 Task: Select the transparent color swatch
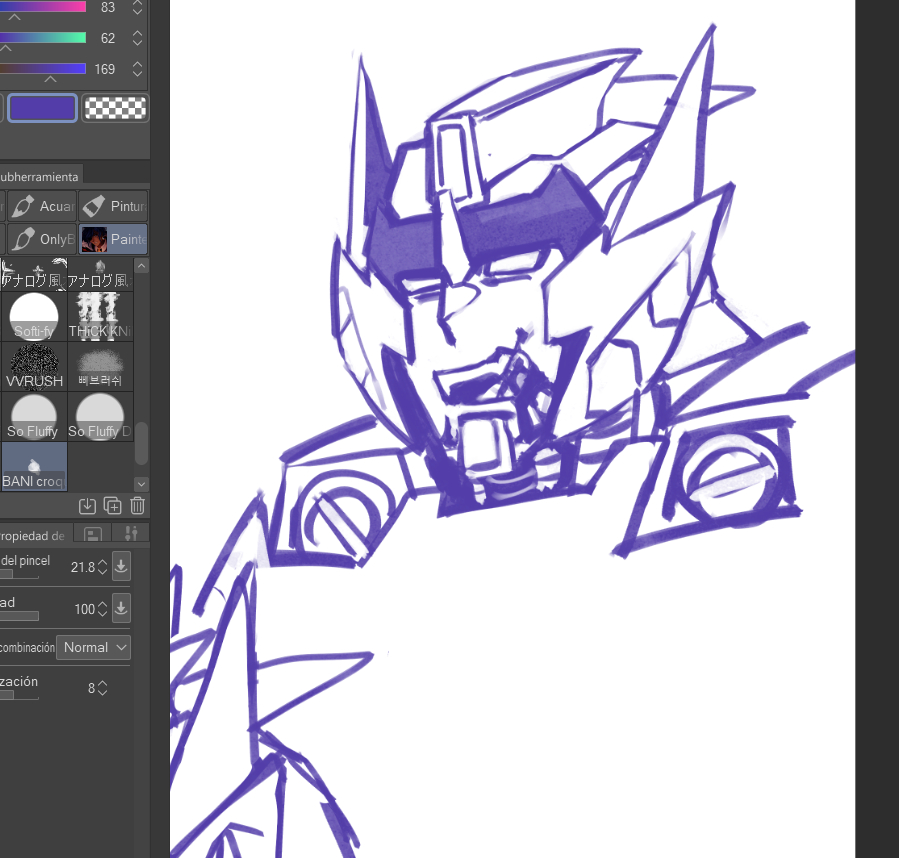pyautogui.click(x=115, y=108)
